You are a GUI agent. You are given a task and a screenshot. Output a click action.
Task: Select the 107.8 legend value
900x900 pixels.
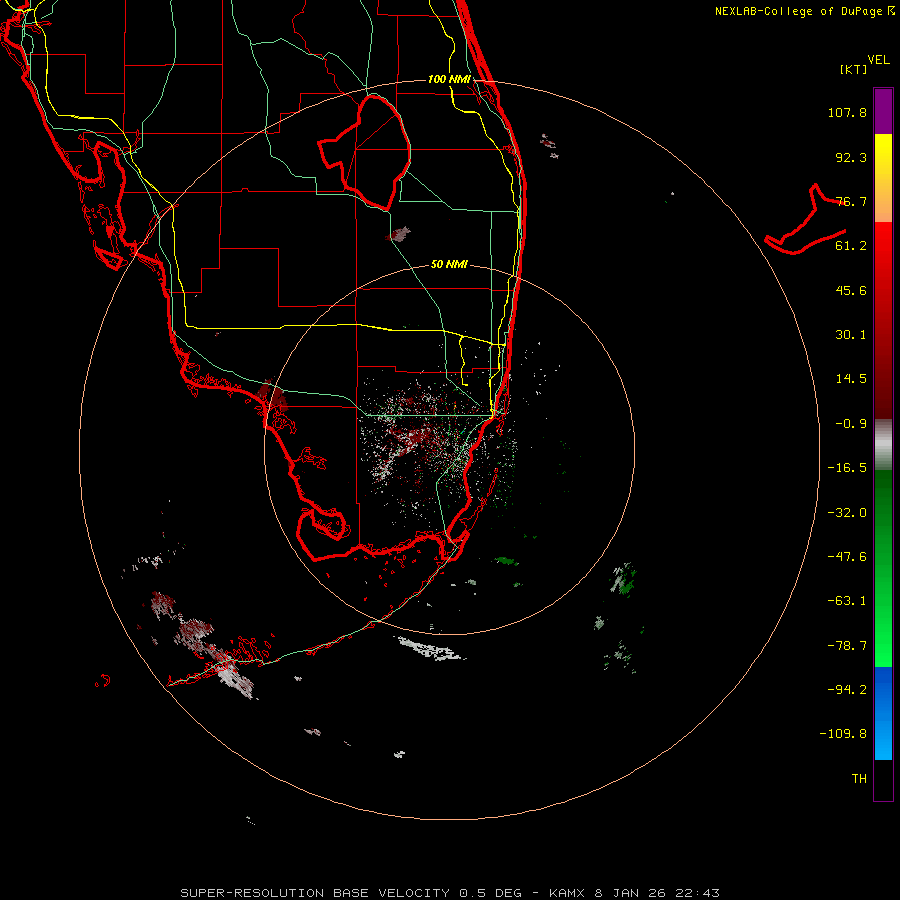click(x=847, y=112)
